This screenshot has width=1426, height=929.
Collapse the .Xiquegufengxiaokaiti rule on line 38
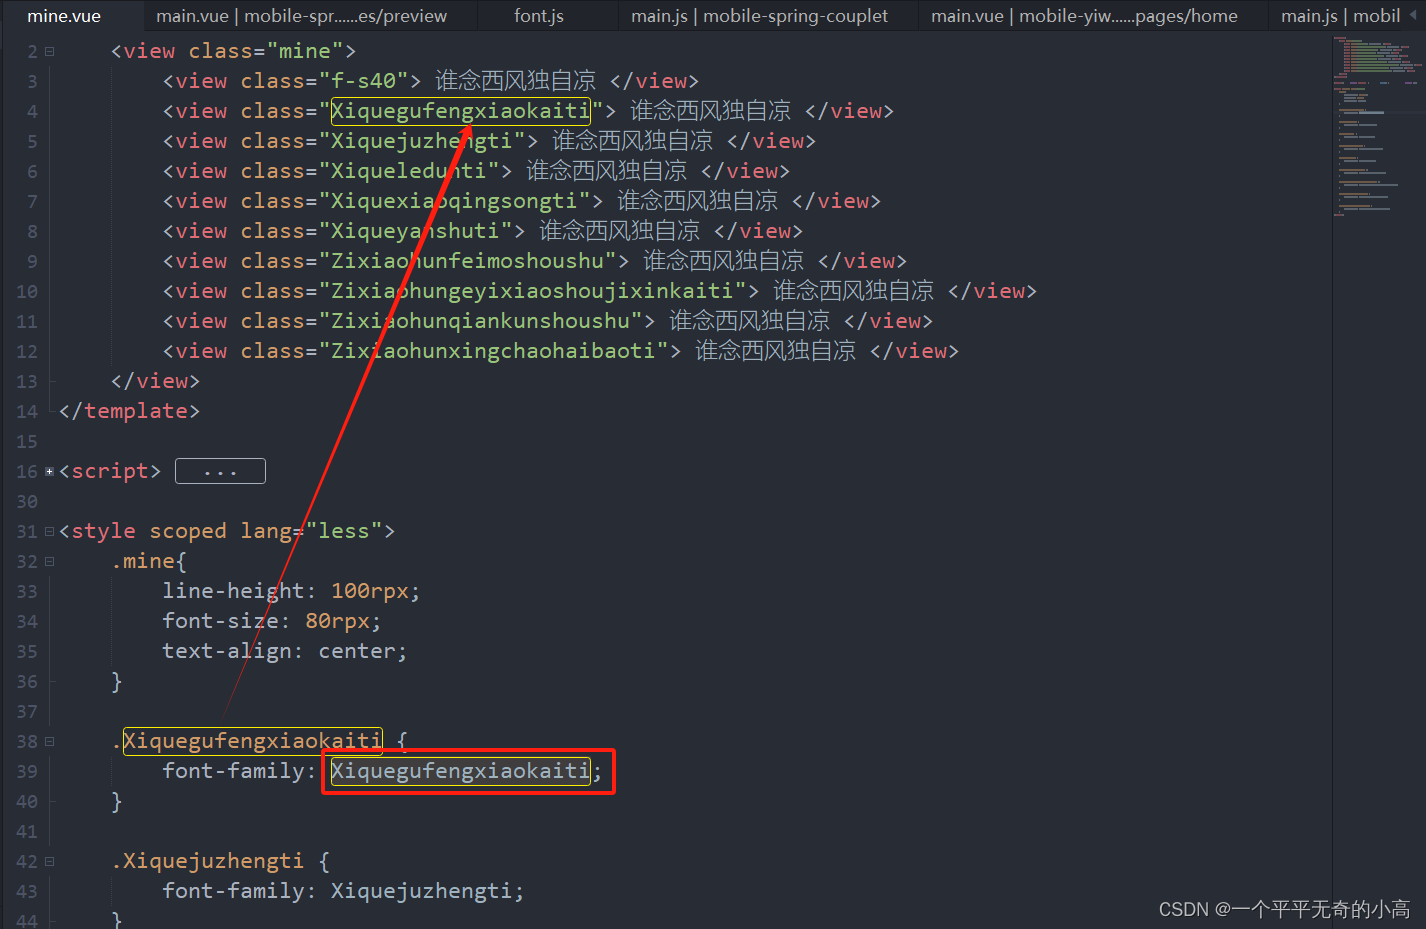(x=49, y=741)
